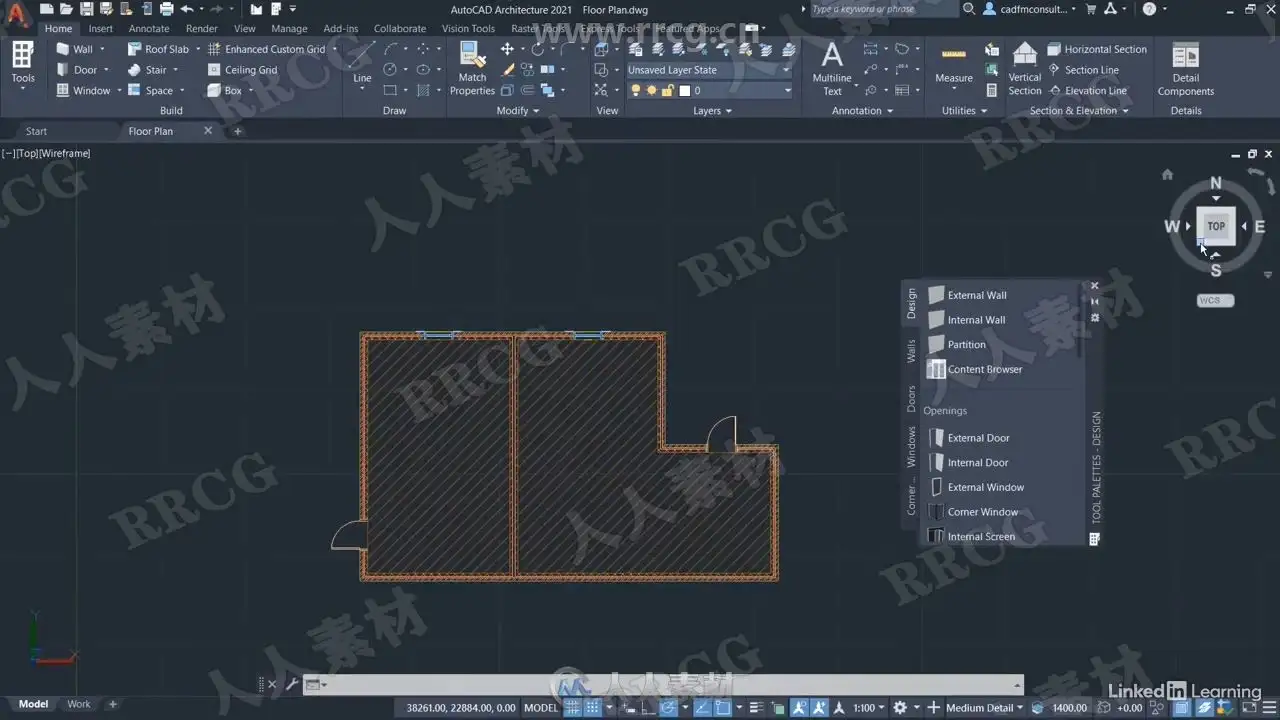The image size is (1280, 720).
Task: Click the AutoCAD application menu logo
Action: pyautogui.click(x=16, y=12)
